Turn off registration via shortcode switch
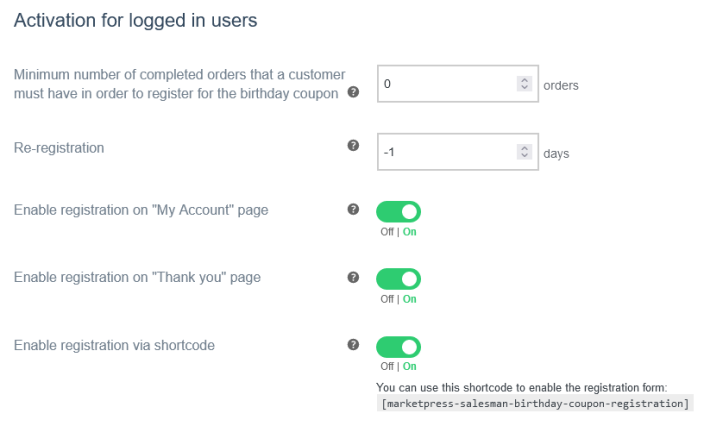Viewport: 704px width, 426px height. coord(398,346)
